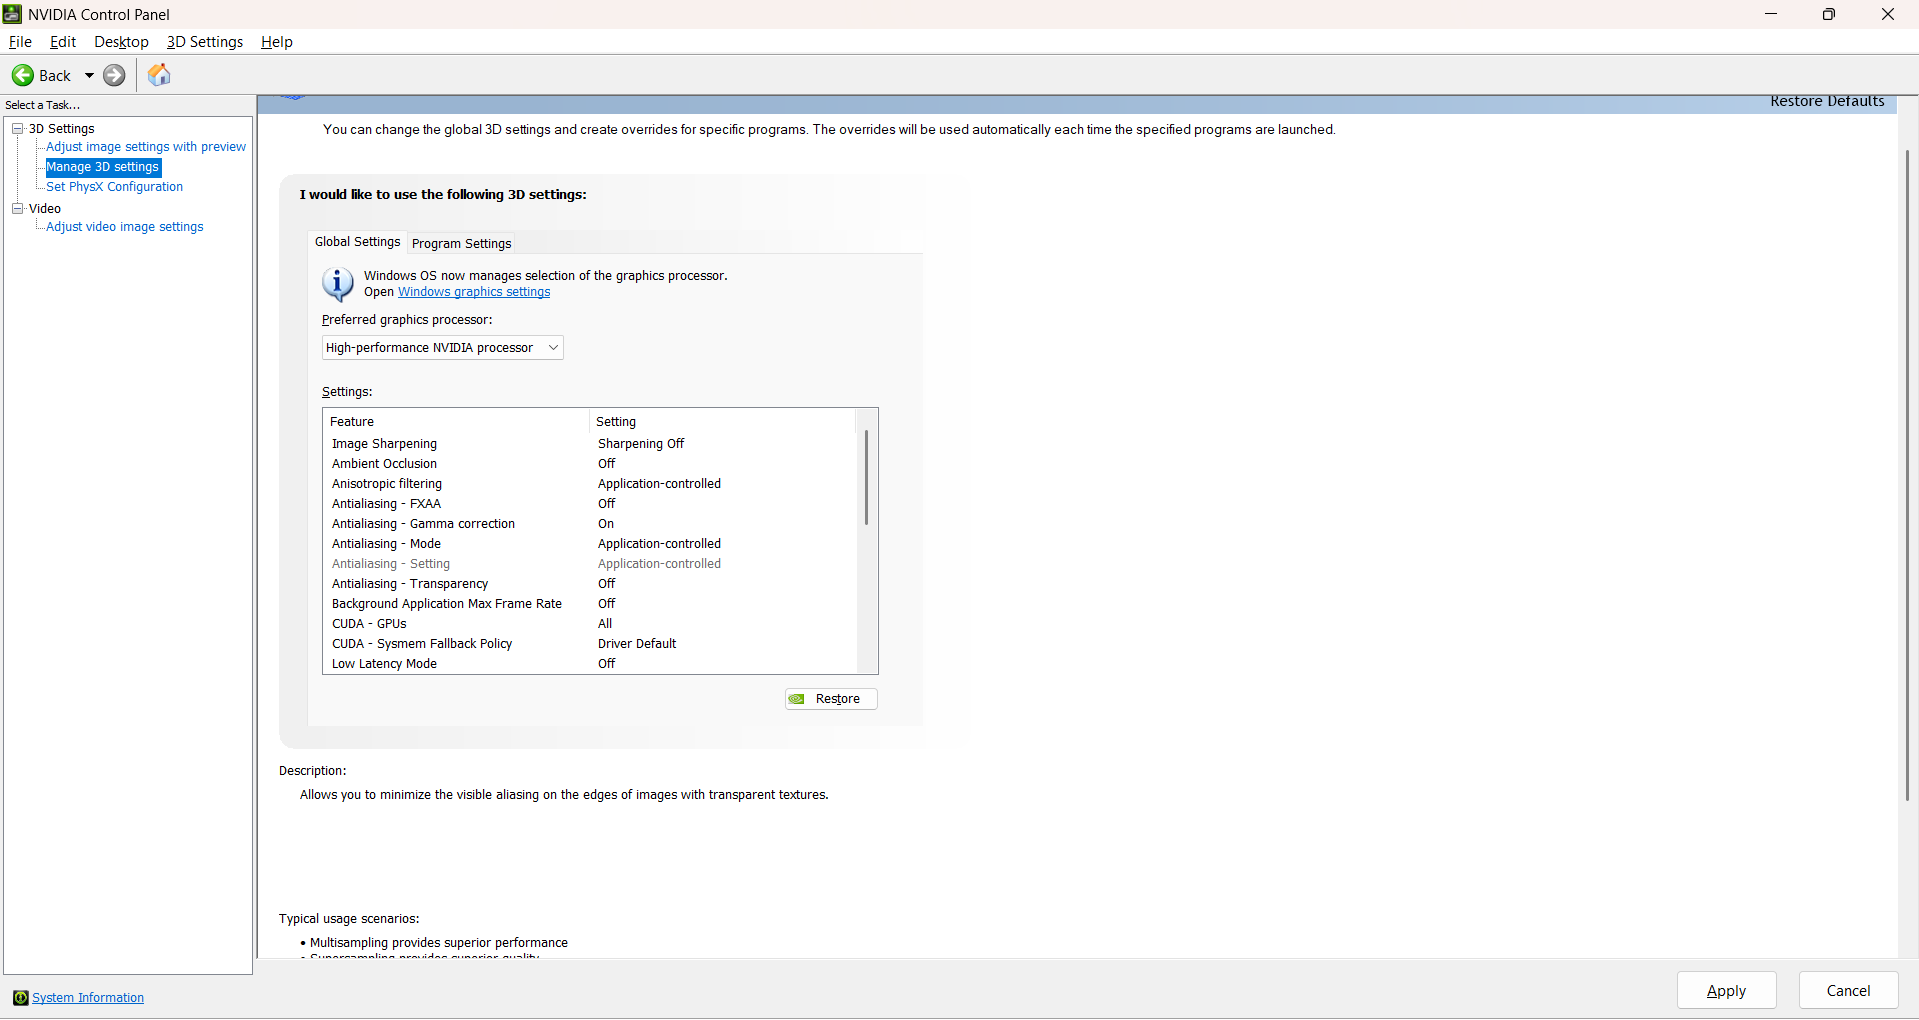
Task: Select Adjust image settings with preview
Action: [146, 147]
